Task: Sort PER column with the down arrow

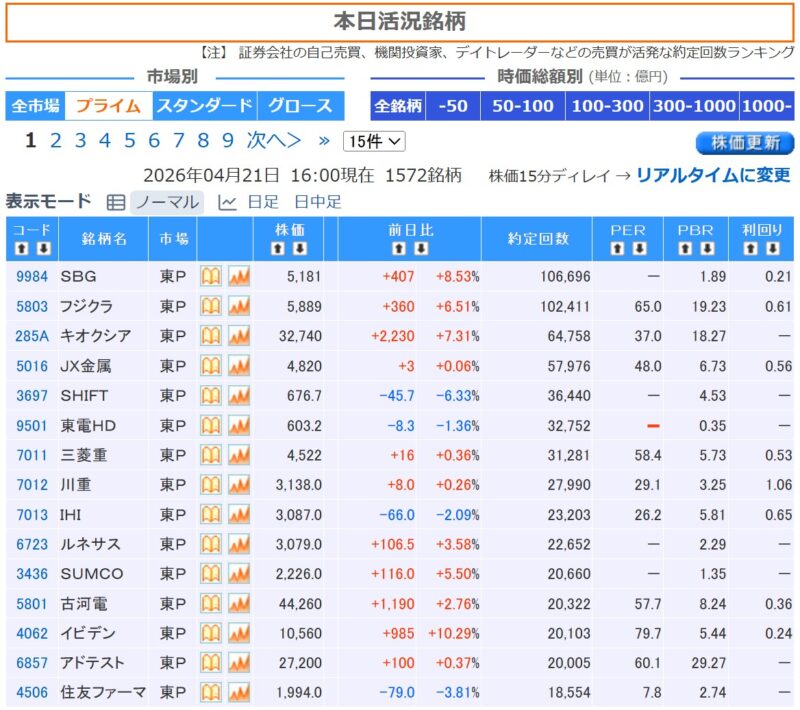Action: (x=640, y=248)
